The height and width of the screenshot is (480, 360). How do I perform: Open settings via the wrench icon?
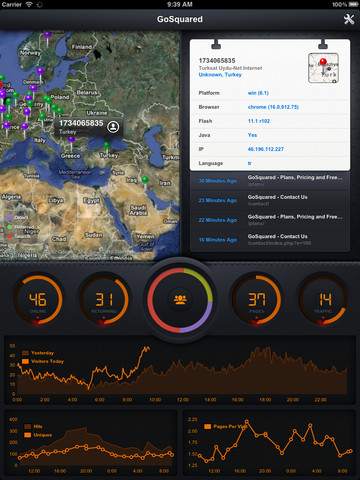pos(349,19)
